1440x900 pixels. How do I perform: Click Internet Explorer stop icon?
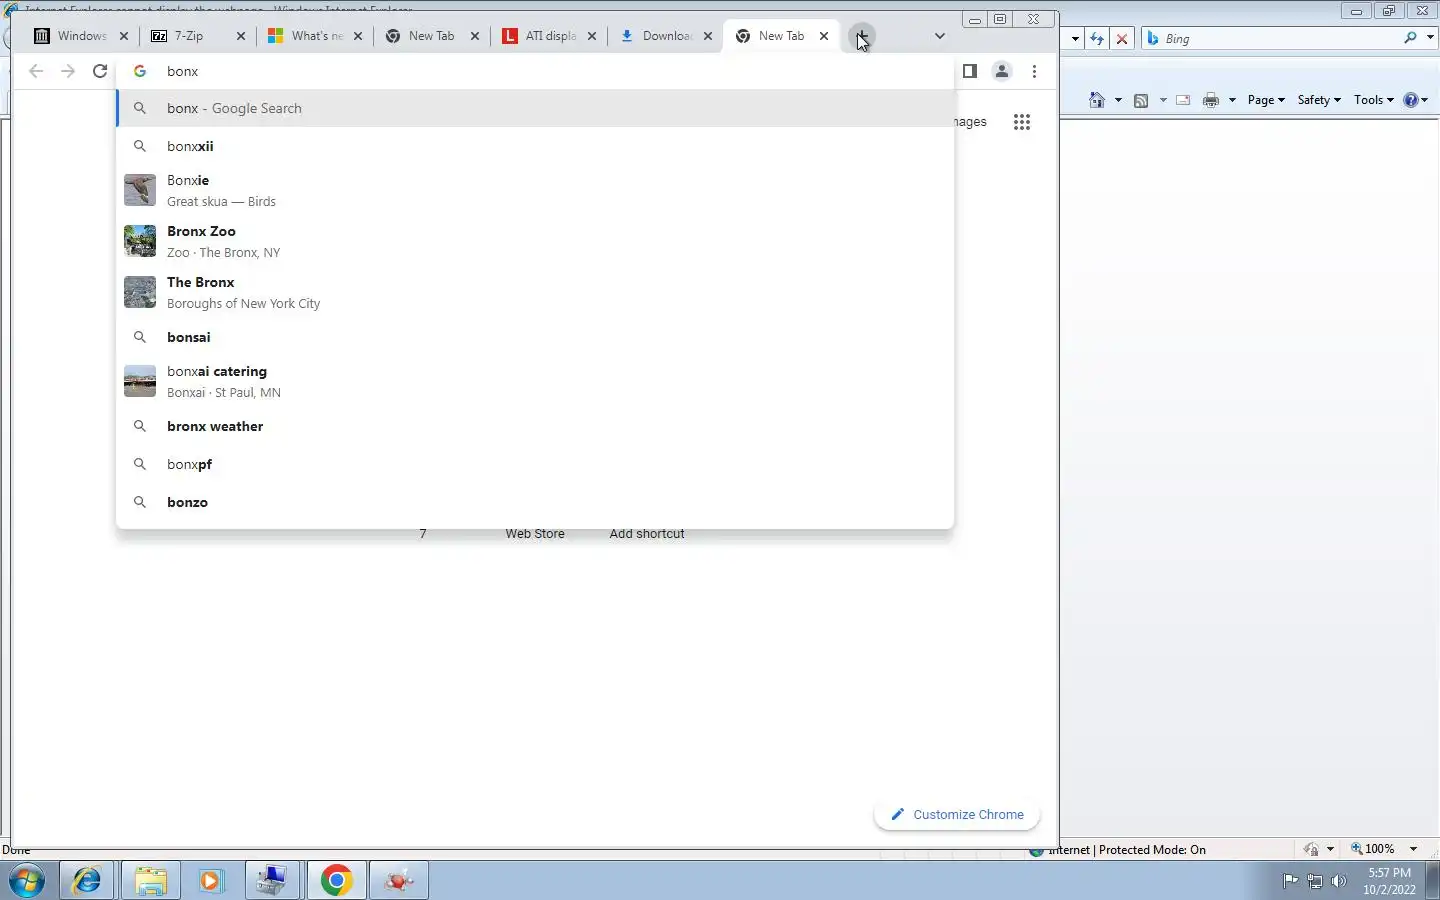(x=1122, y=38)
